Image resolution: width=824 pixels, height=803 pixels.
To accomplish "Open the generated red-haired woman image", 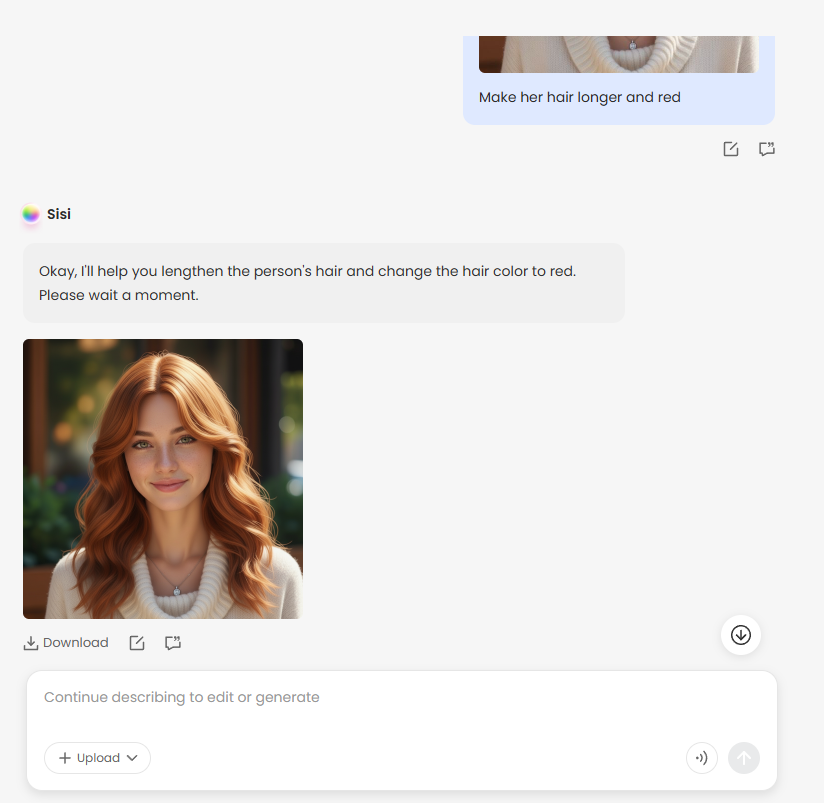I will coord(163,479).
